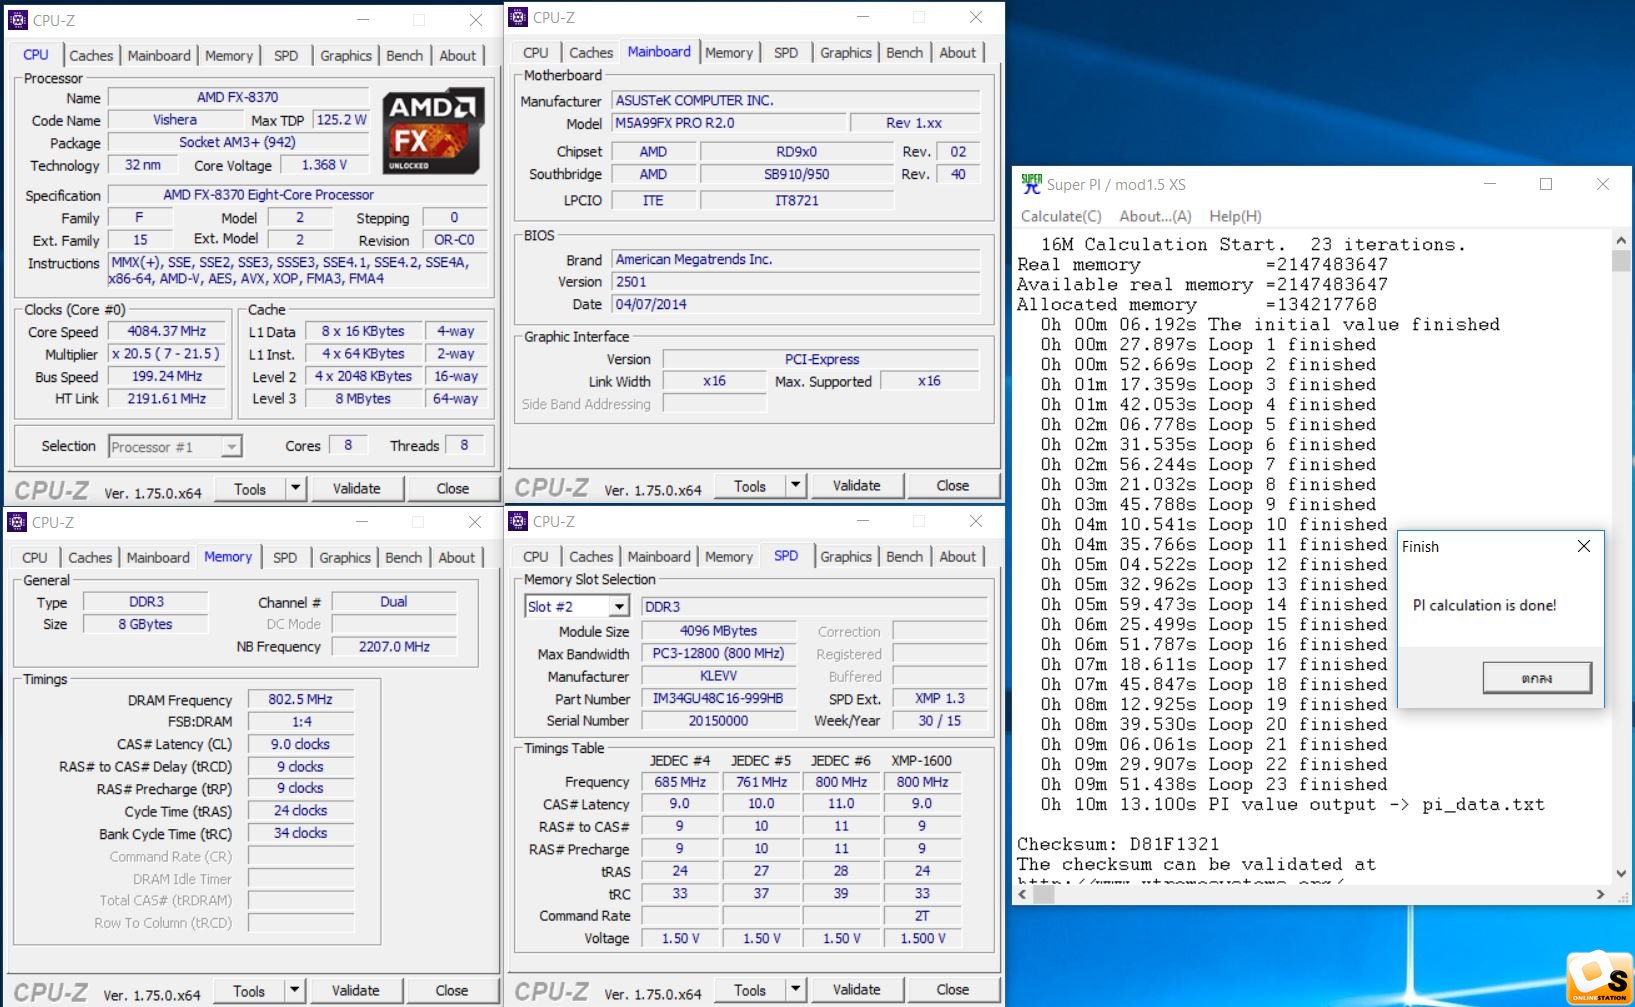The image size is (1635, 1007).
Task: Minimize the Super PI window
Action: point(1489,184)
